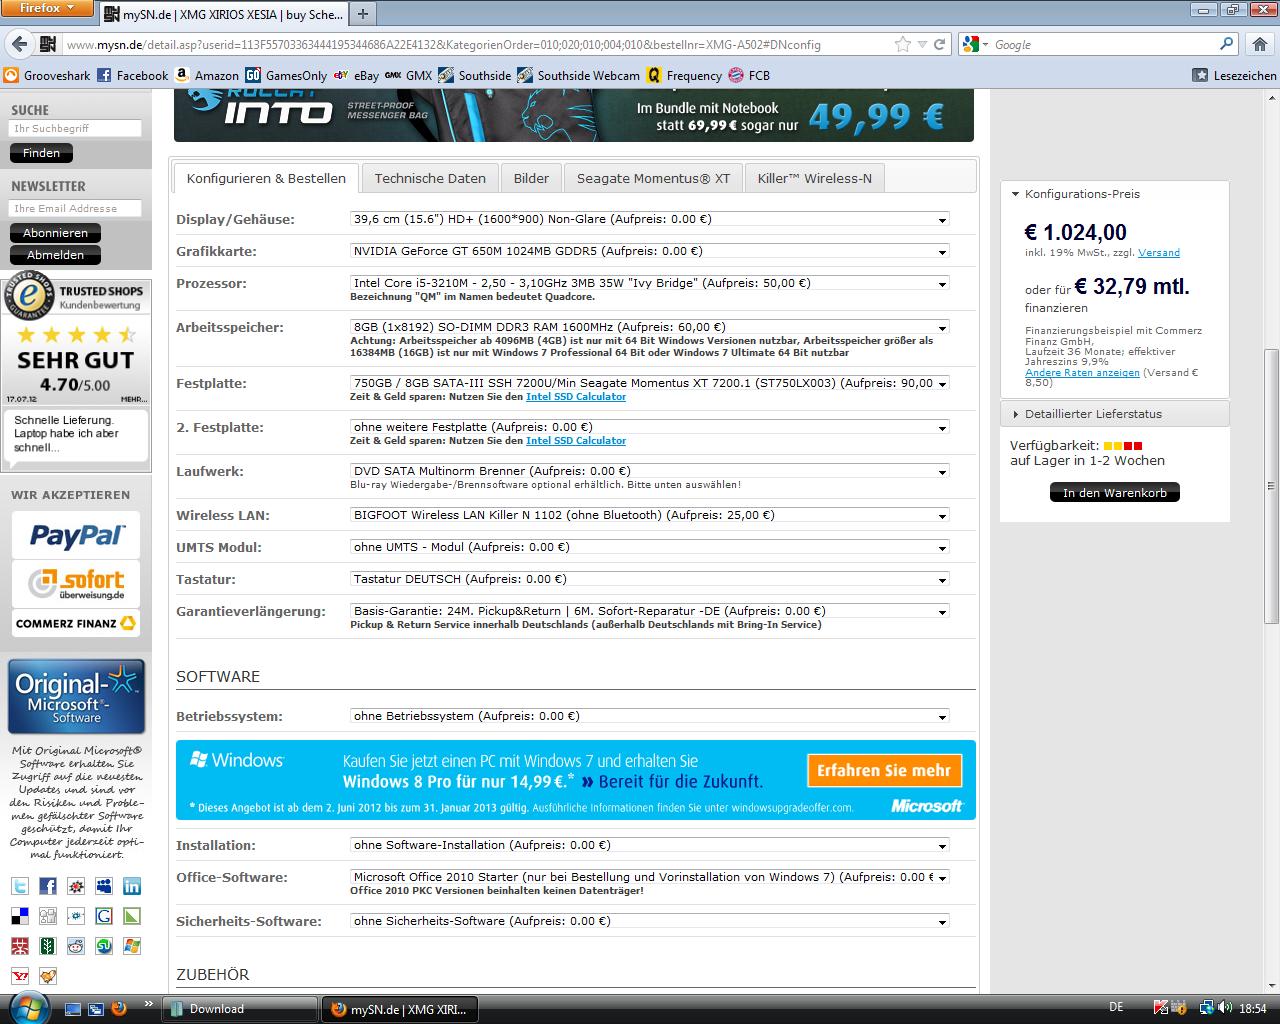The image size is (1280, 1024).
Task: Open Wireless LAN dropdown
Action: click(x=650, y=515)
